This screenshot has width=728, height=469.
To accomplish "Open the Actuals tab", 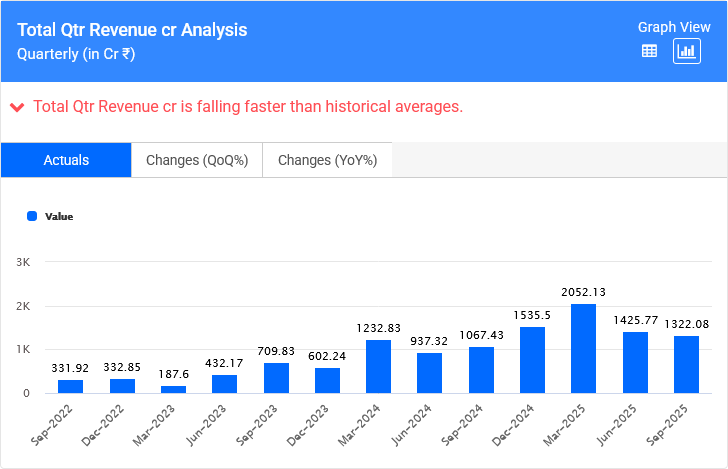I will point(66,160).
